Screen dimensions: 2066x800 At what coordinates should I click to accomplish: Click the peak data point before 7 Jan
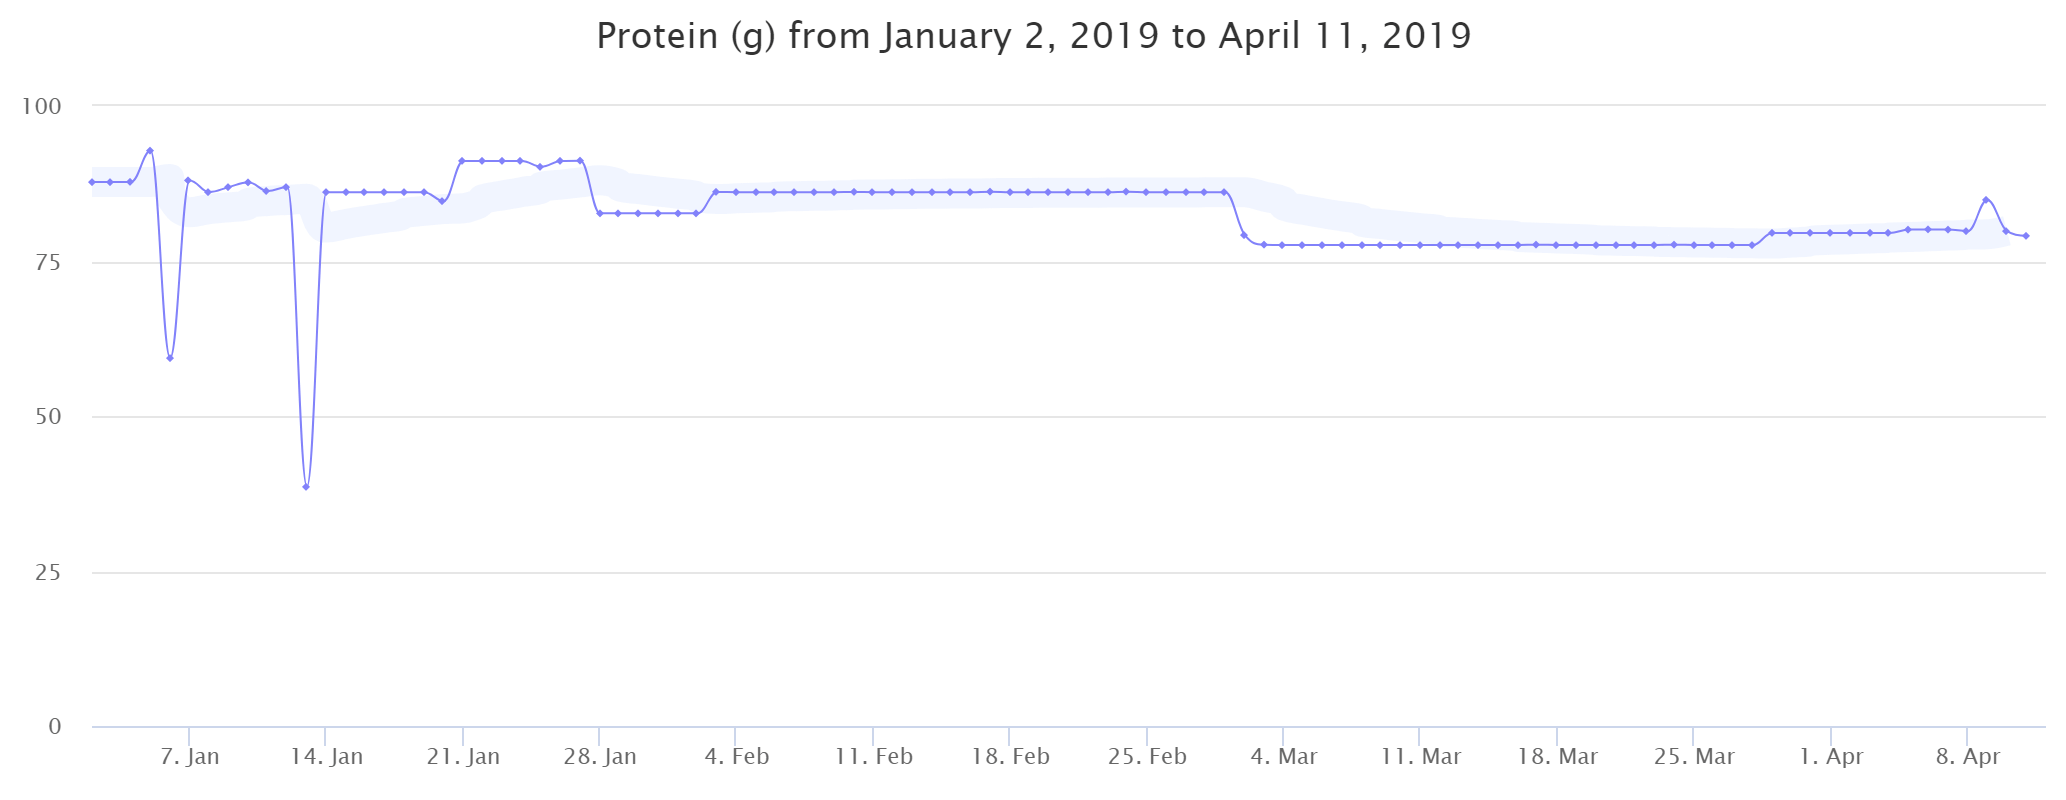pos(150,151)
